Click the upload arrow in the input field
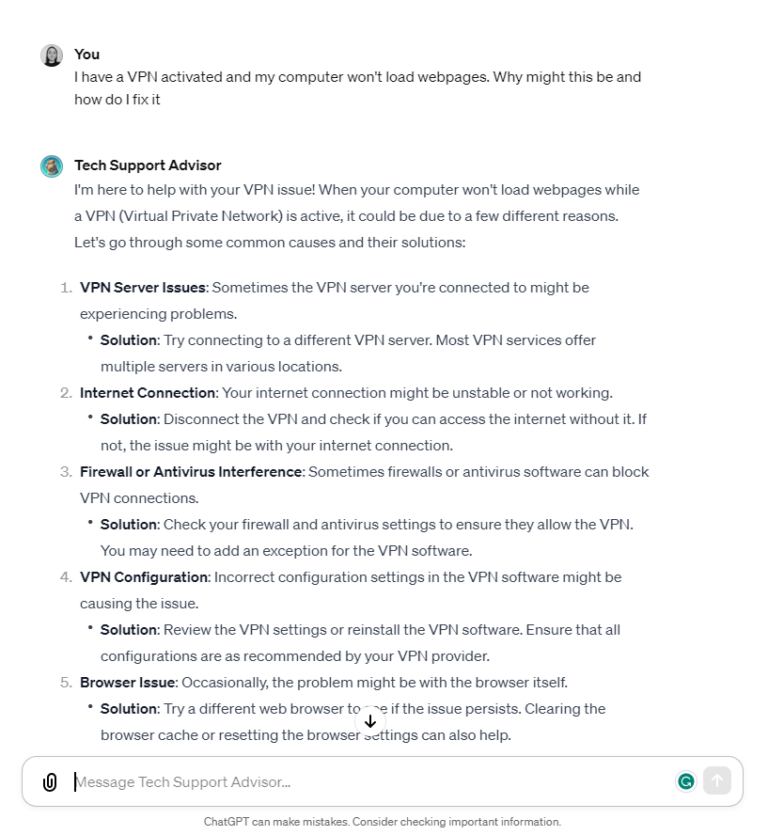Viewport: 768px width, 835px height. click(717, 781)
